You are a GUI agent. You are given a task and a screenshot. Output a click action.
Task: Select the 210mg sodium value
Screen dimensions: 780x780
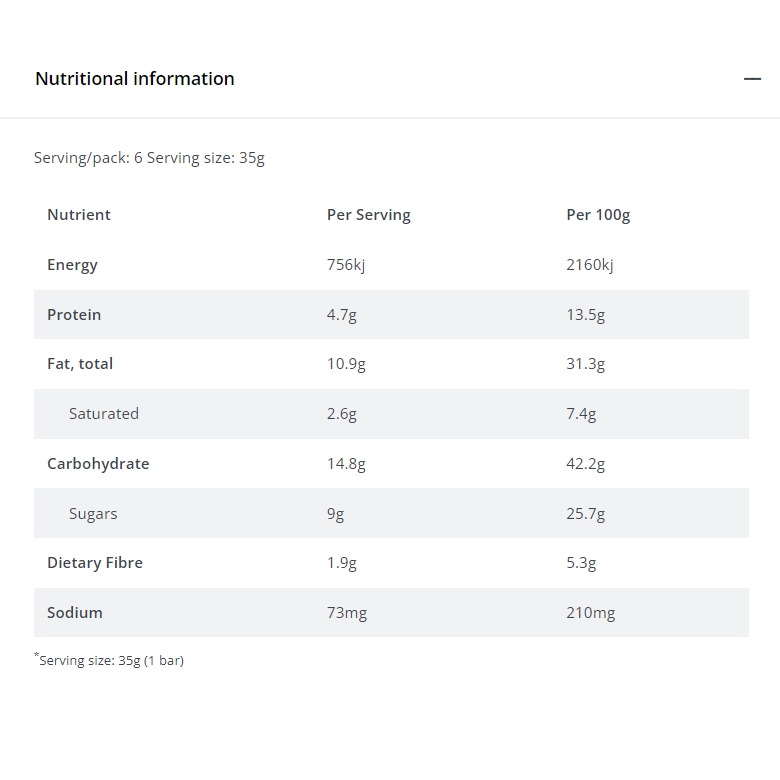[x=590, y=613]
